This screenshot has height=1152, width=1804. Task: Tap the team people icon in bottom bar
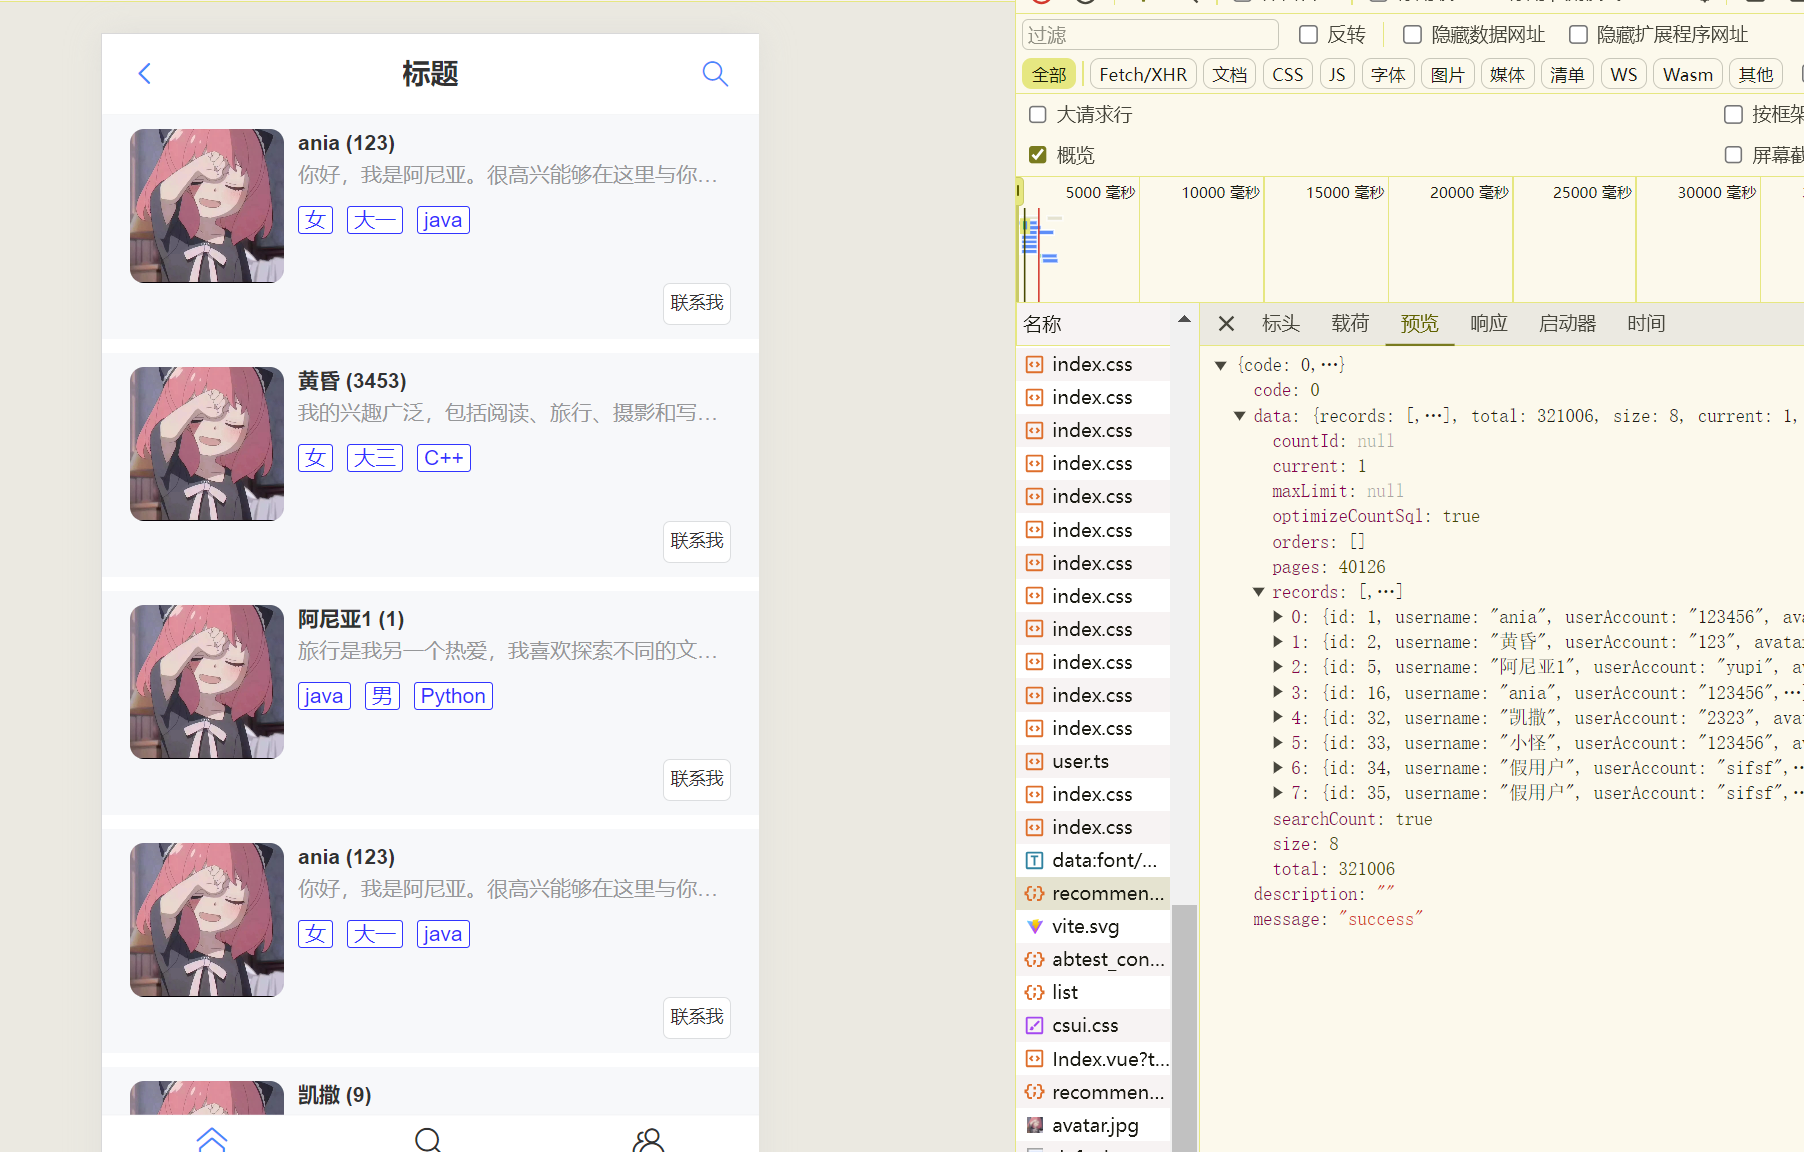649,1139
